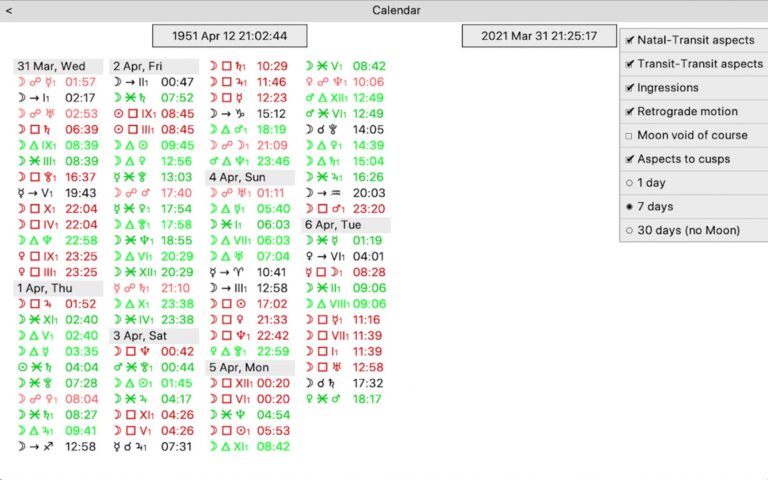768x480 pixels.
Task: Click the 6 Apr, Tue day header
Action: pos(346,225)
